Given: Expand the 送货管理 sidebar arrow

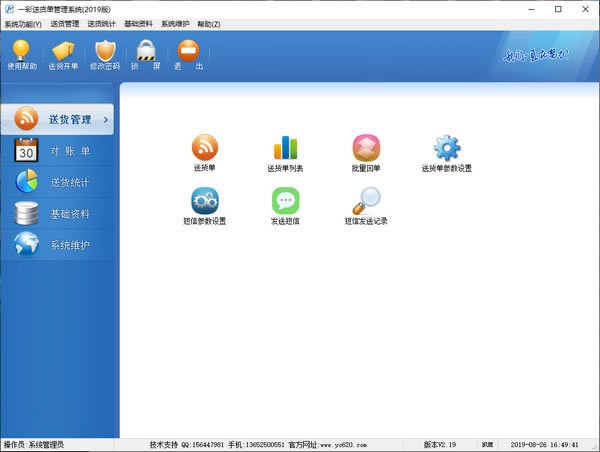Looking at the screenshot, I should (x=106, y=120).
